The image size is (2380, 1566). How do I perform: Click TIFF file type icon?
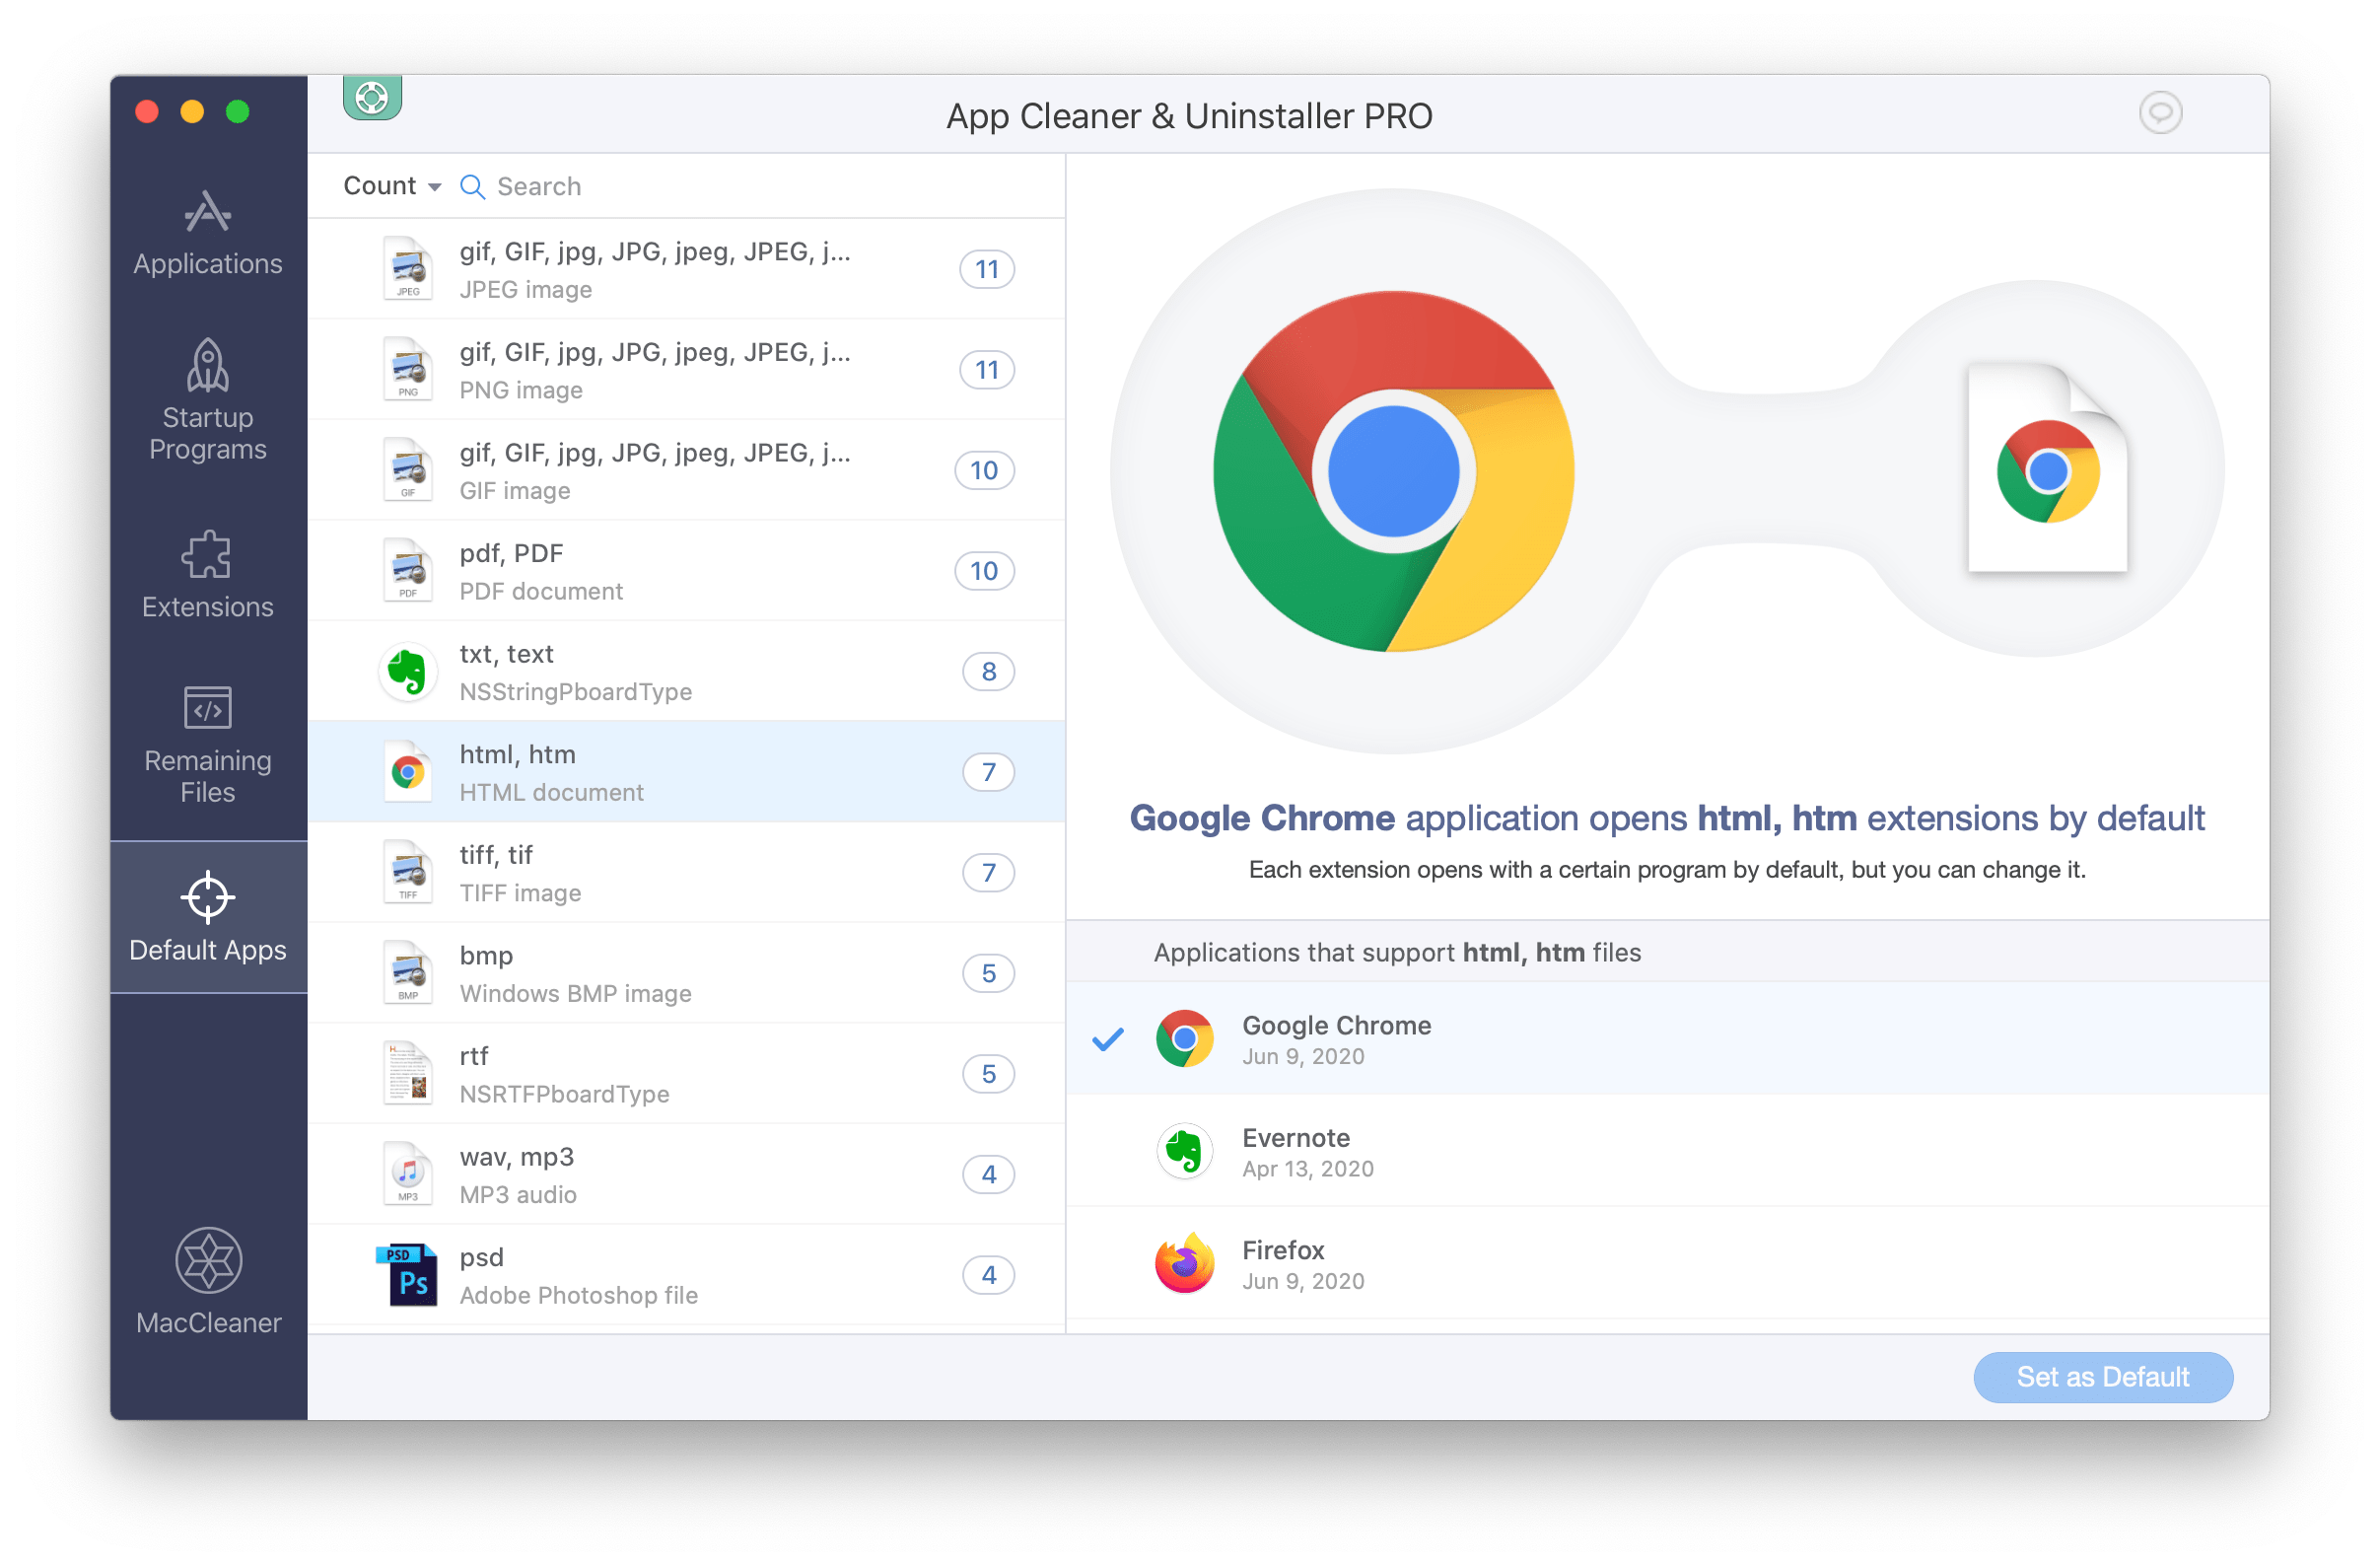(x=408, y=872)
